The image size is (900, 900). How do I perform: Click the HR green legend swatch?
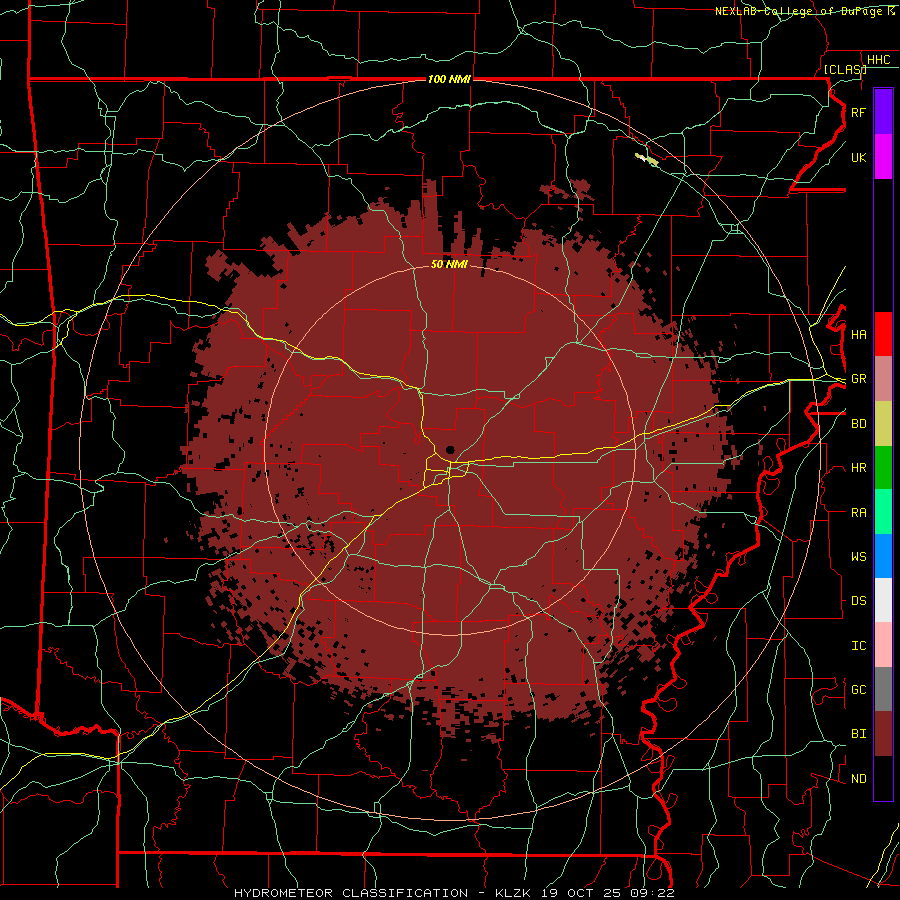click(883, 468)
